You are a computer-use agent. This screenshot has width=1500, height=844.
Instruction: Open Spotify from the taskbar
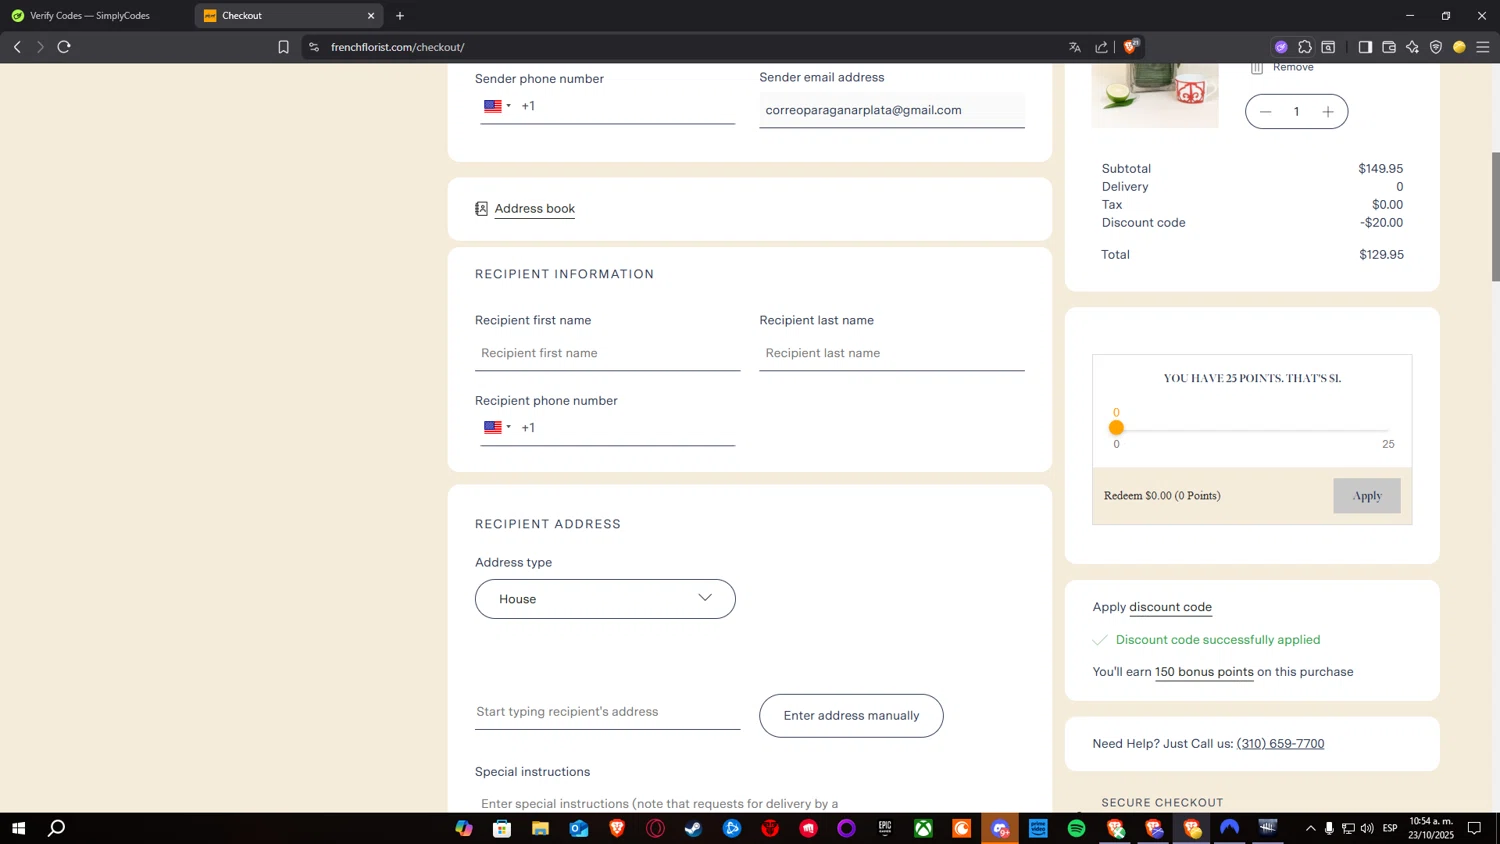click(x=1077, y=828)
